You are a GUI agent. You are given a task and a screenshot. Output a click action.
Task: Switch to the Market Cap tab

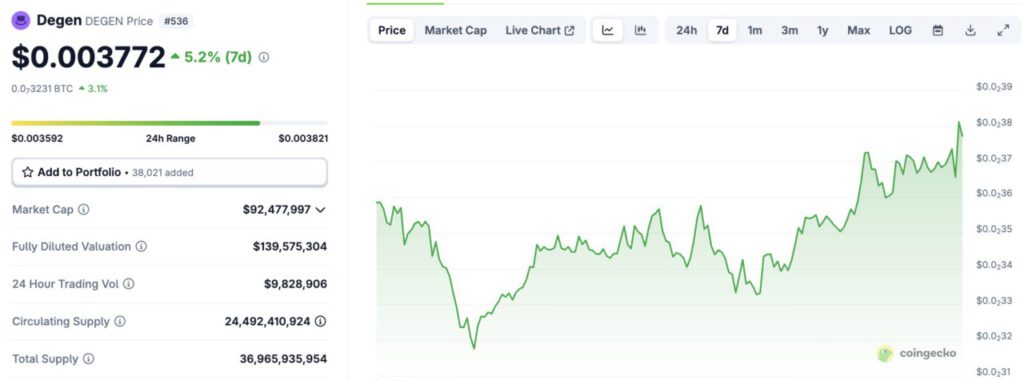click(455, 30)
